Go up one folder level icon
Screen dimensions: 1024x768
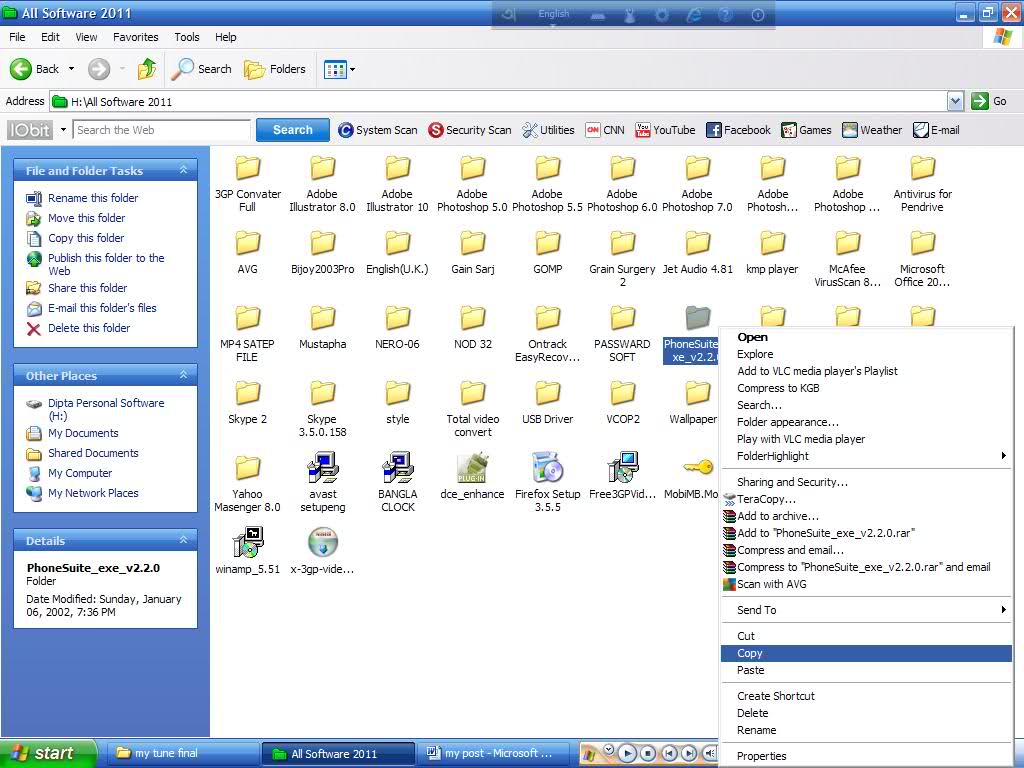[147, 69]
